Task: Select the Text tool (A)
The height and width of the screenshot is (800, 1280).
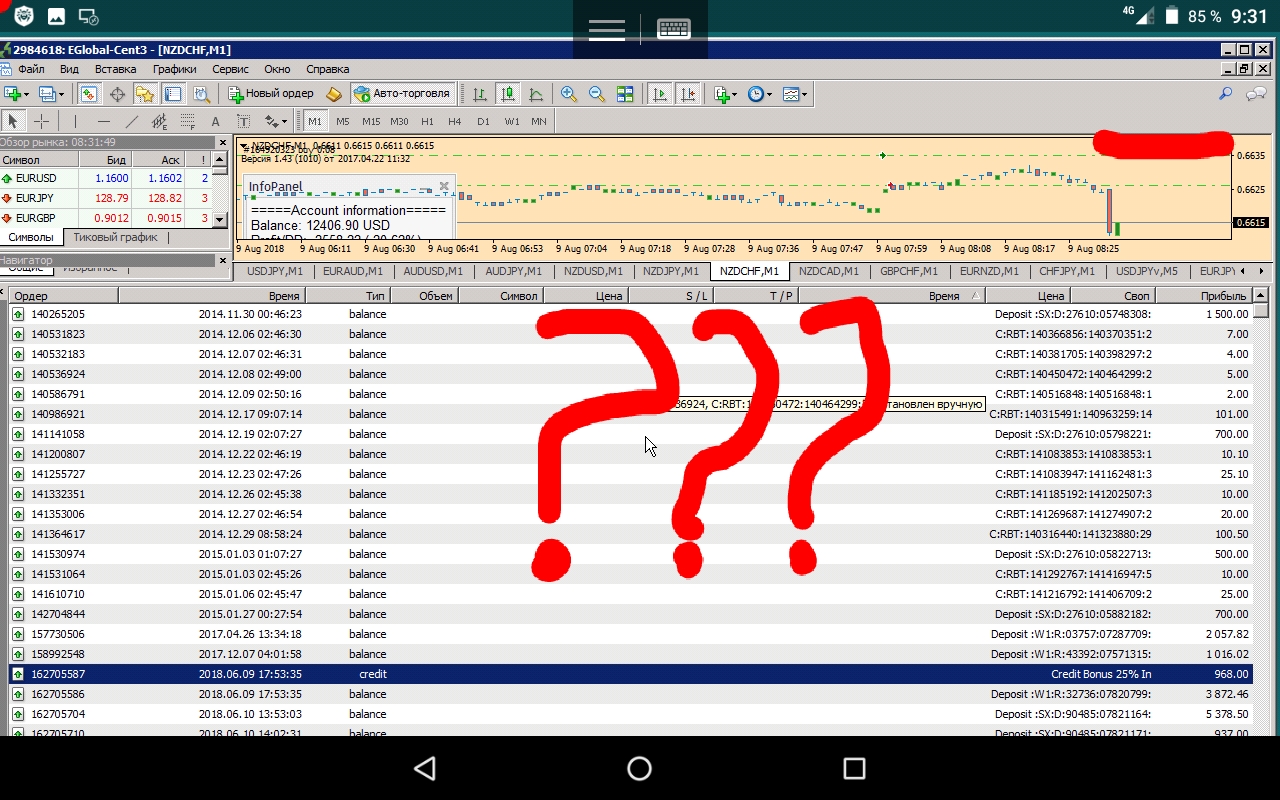Action: [x=215, y=121]
